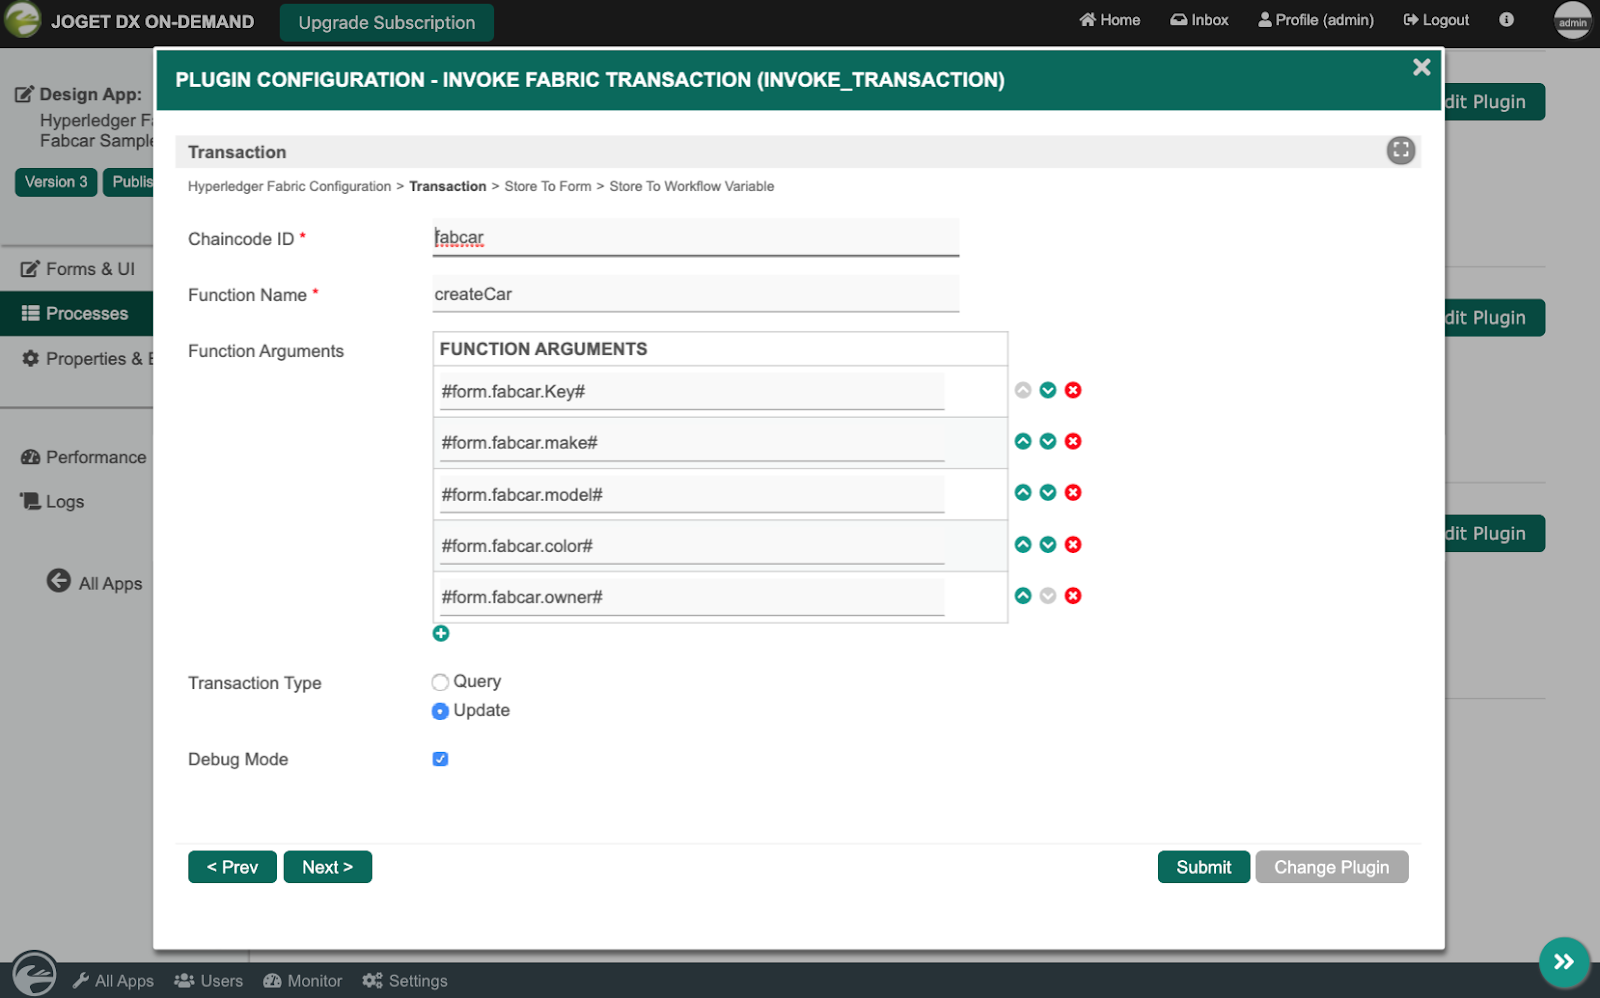Edit the #form.fabcar.make# argument field

click(692, 442)
